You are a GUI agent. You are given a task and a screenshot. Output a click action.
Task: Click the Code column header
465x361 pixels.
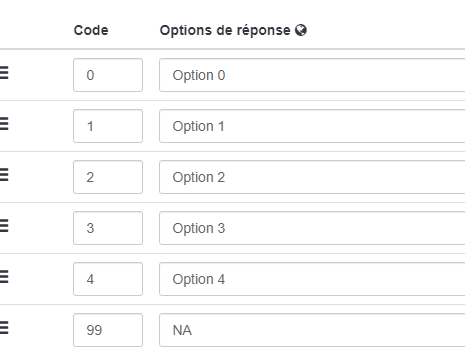(91, 30)
